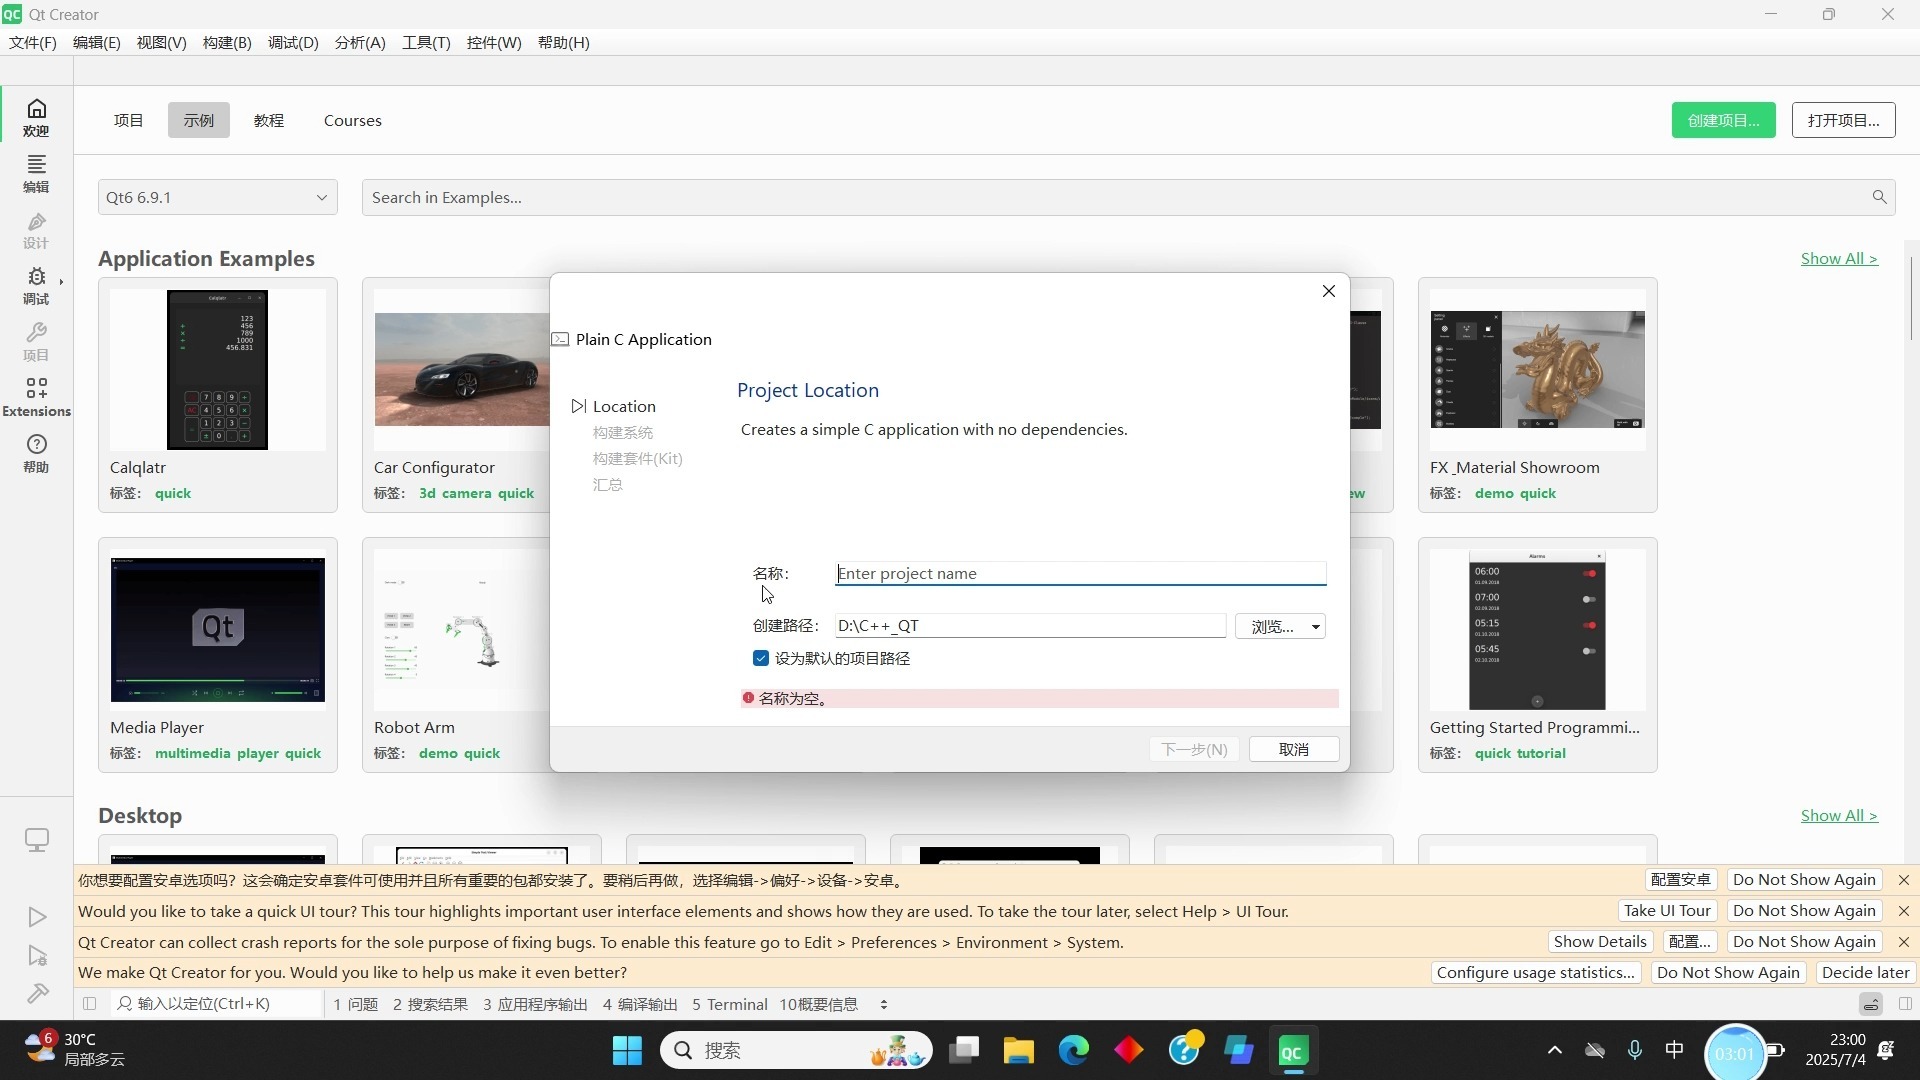Click the search magnifier in Examples field

(x=1879, y=197)
